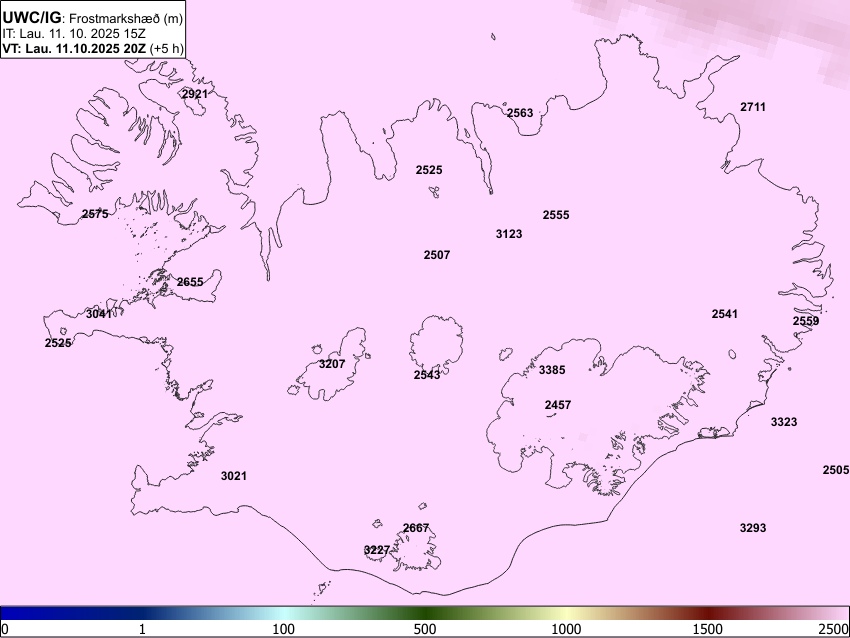Select the 1 label on the color scale
This screenshot has height=638, width=850.
click(142, 629)
